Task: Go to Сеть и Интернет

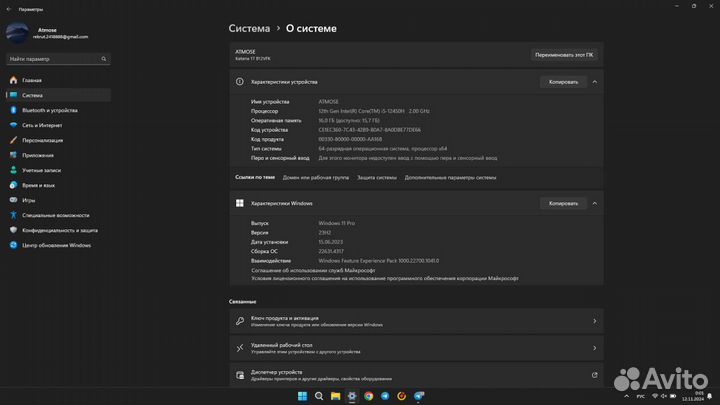Action: coord(58,125)
